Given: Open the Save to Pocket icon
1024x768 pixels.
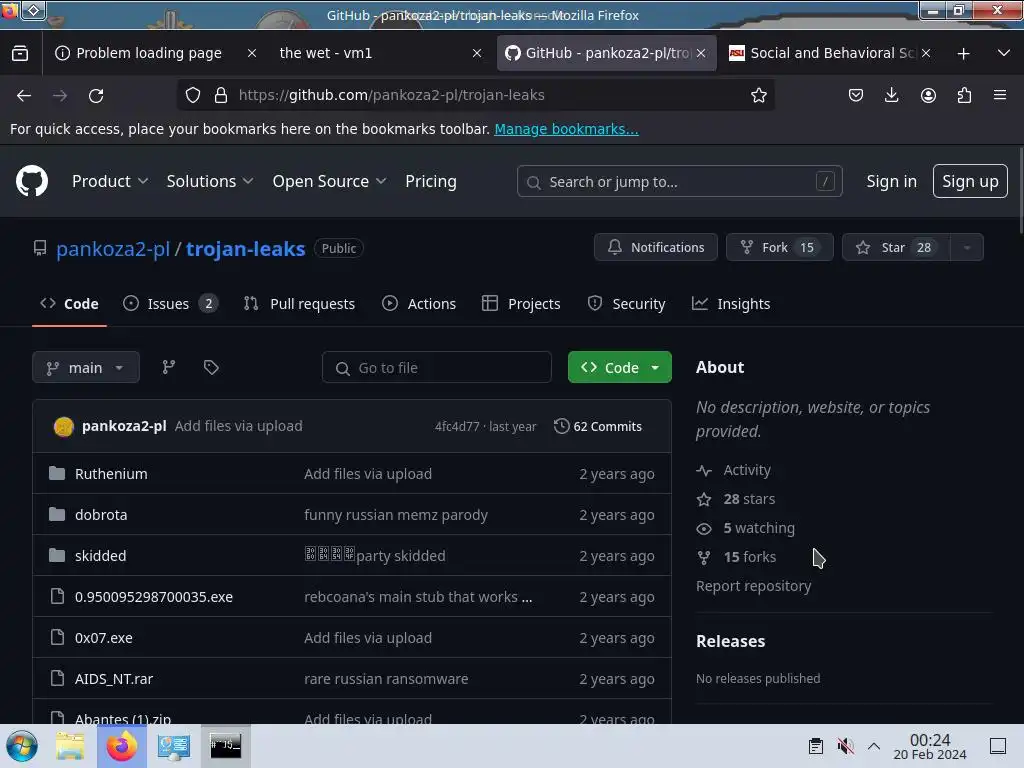Looking at the screenshot, I should [x=856, y=95].
